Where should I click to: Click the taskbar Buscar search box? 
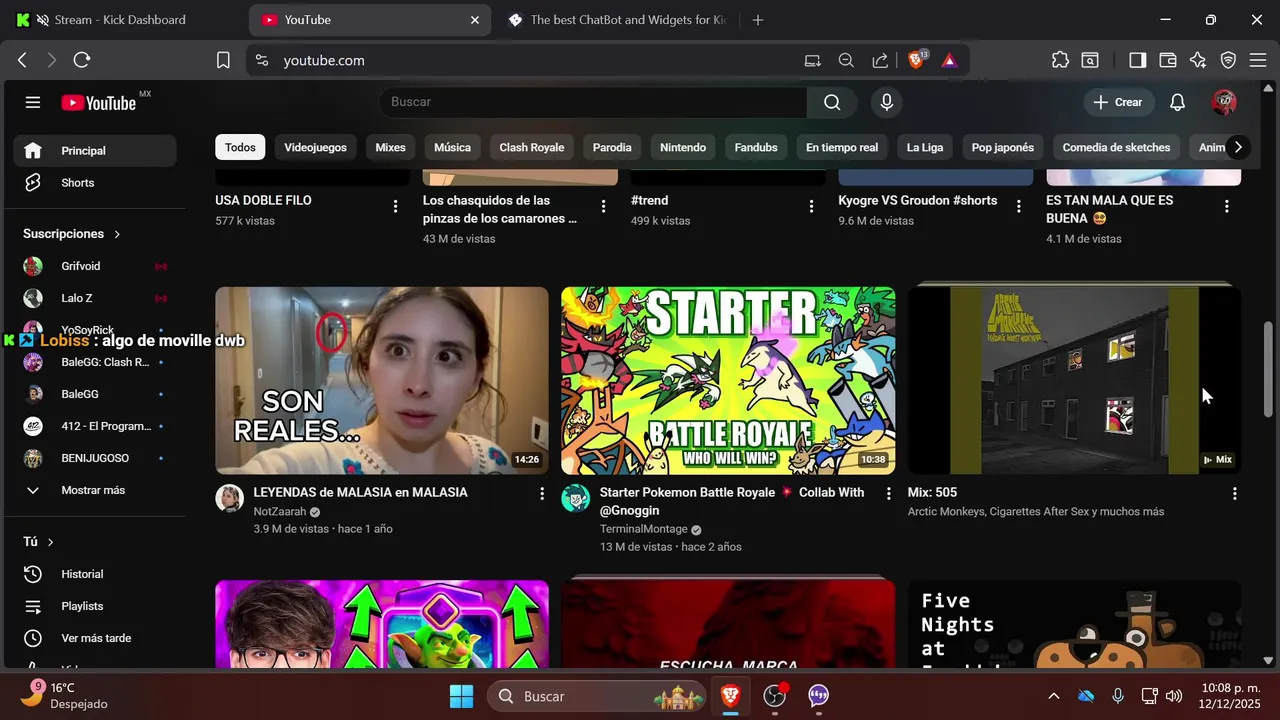point(598,696)
